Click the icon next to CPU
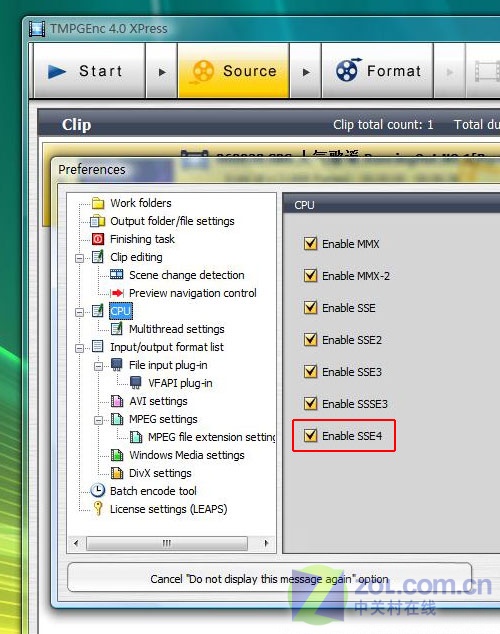Image resolution: width=500 pixels, height=634 pixels. point(98,311)
